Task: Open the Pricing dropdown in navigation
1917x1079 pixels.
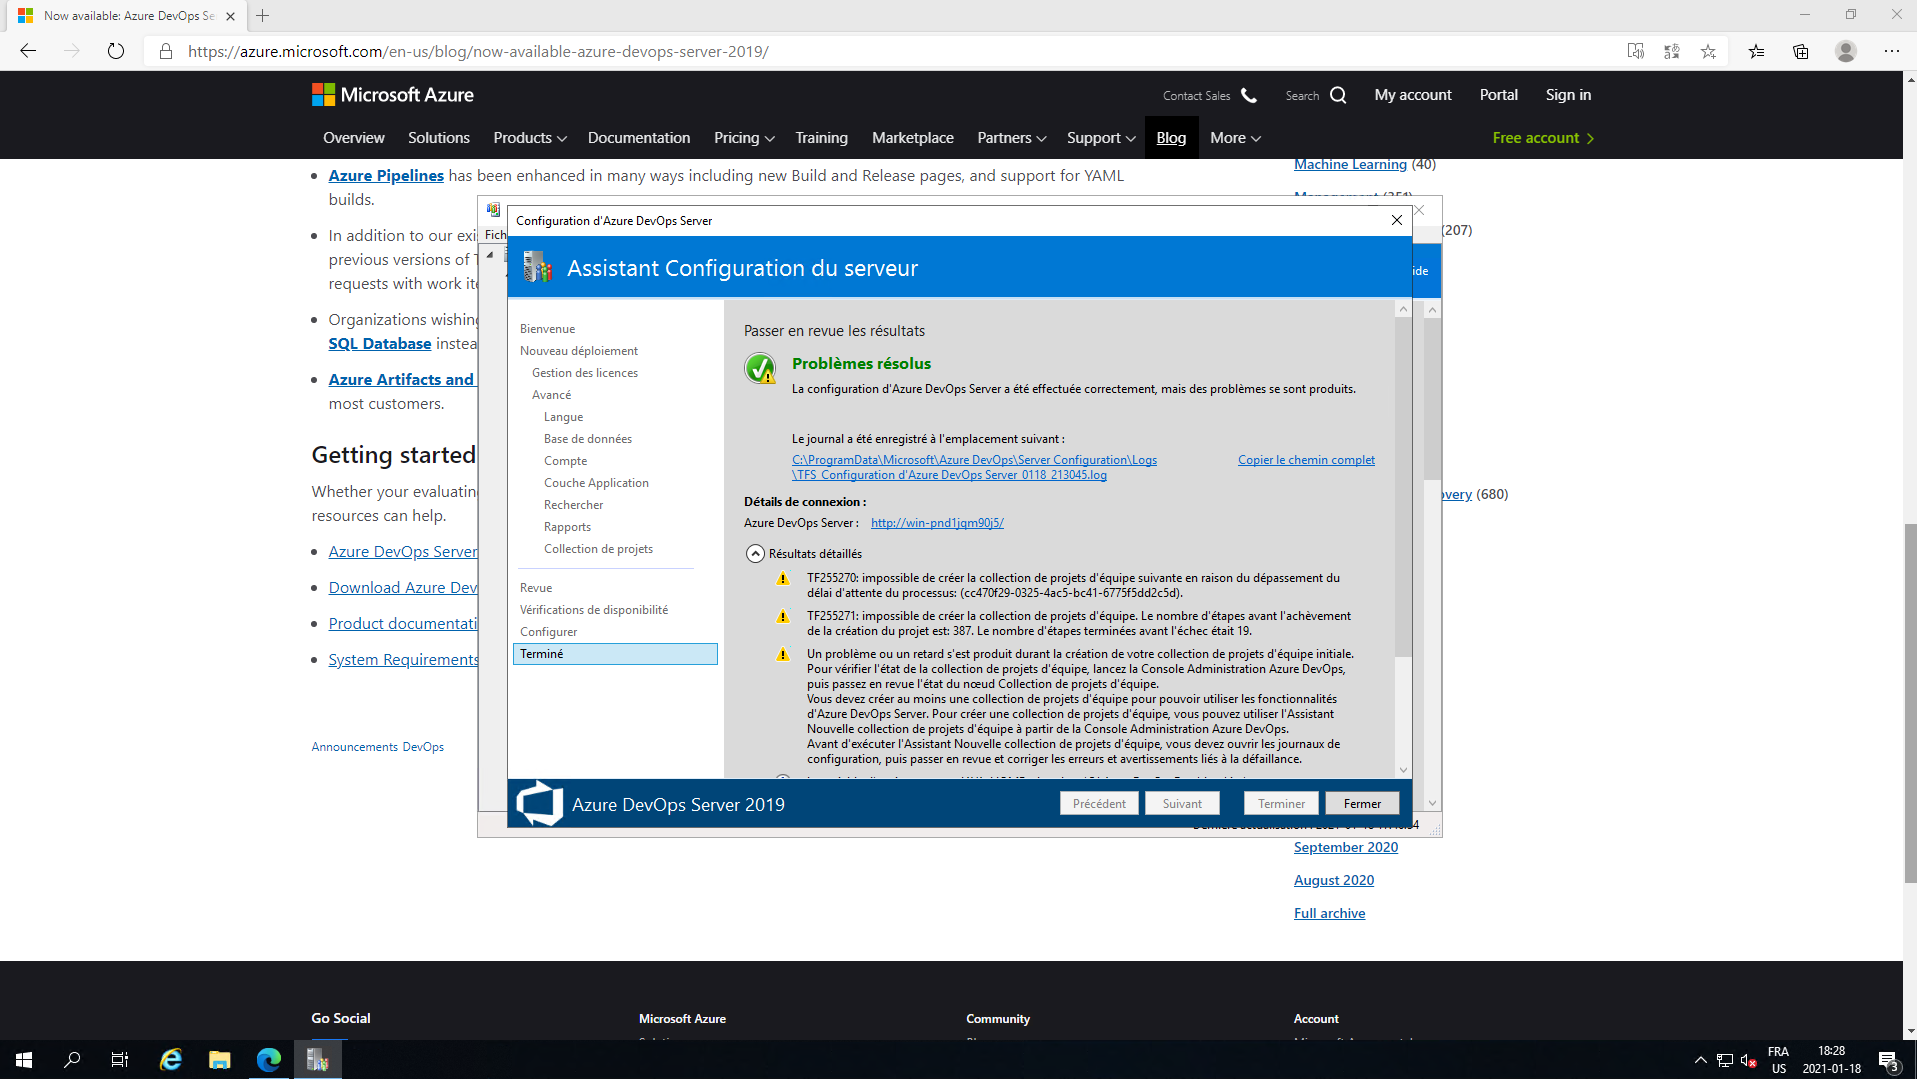Action: click(x=743, y=138)
